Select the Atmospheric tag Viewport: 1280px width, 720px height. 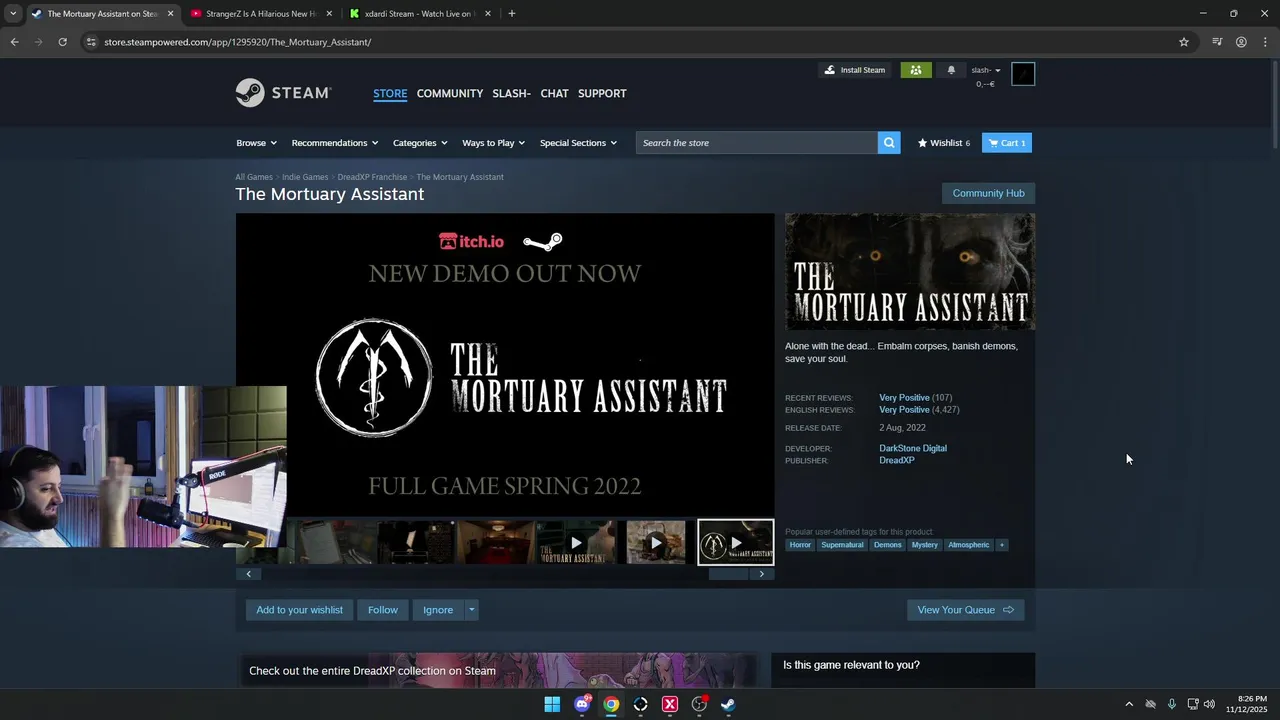tap(968, 545)
